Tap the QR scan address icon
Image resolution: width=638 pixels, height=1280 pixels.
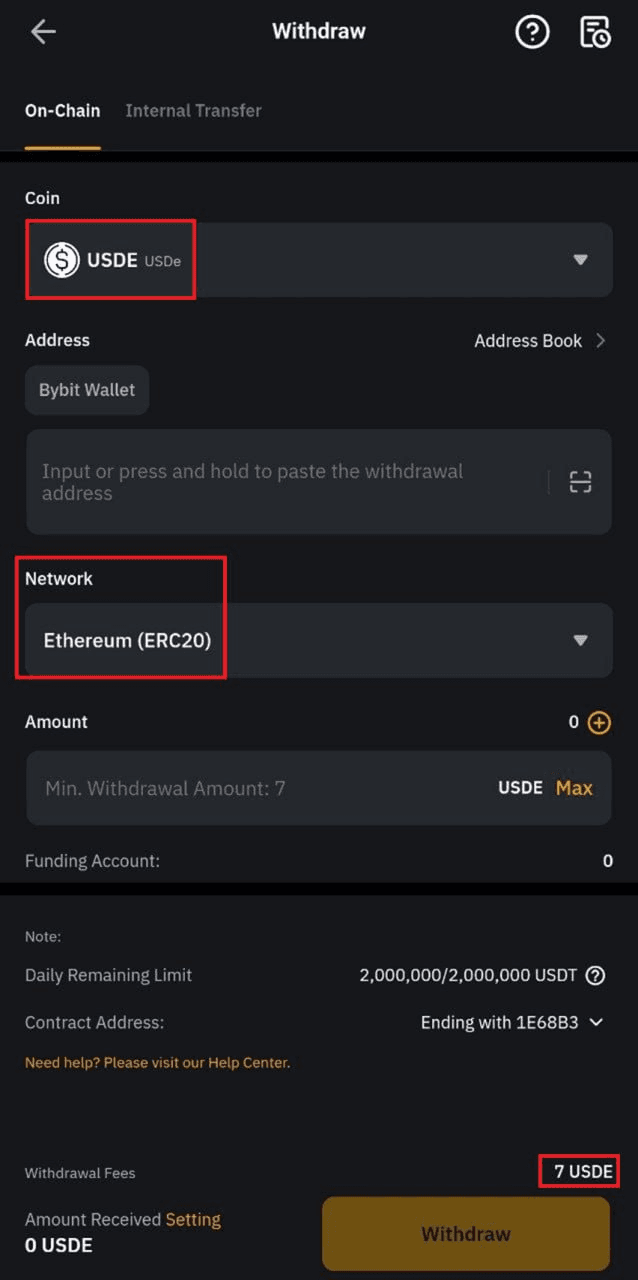(x=581, y=482)
